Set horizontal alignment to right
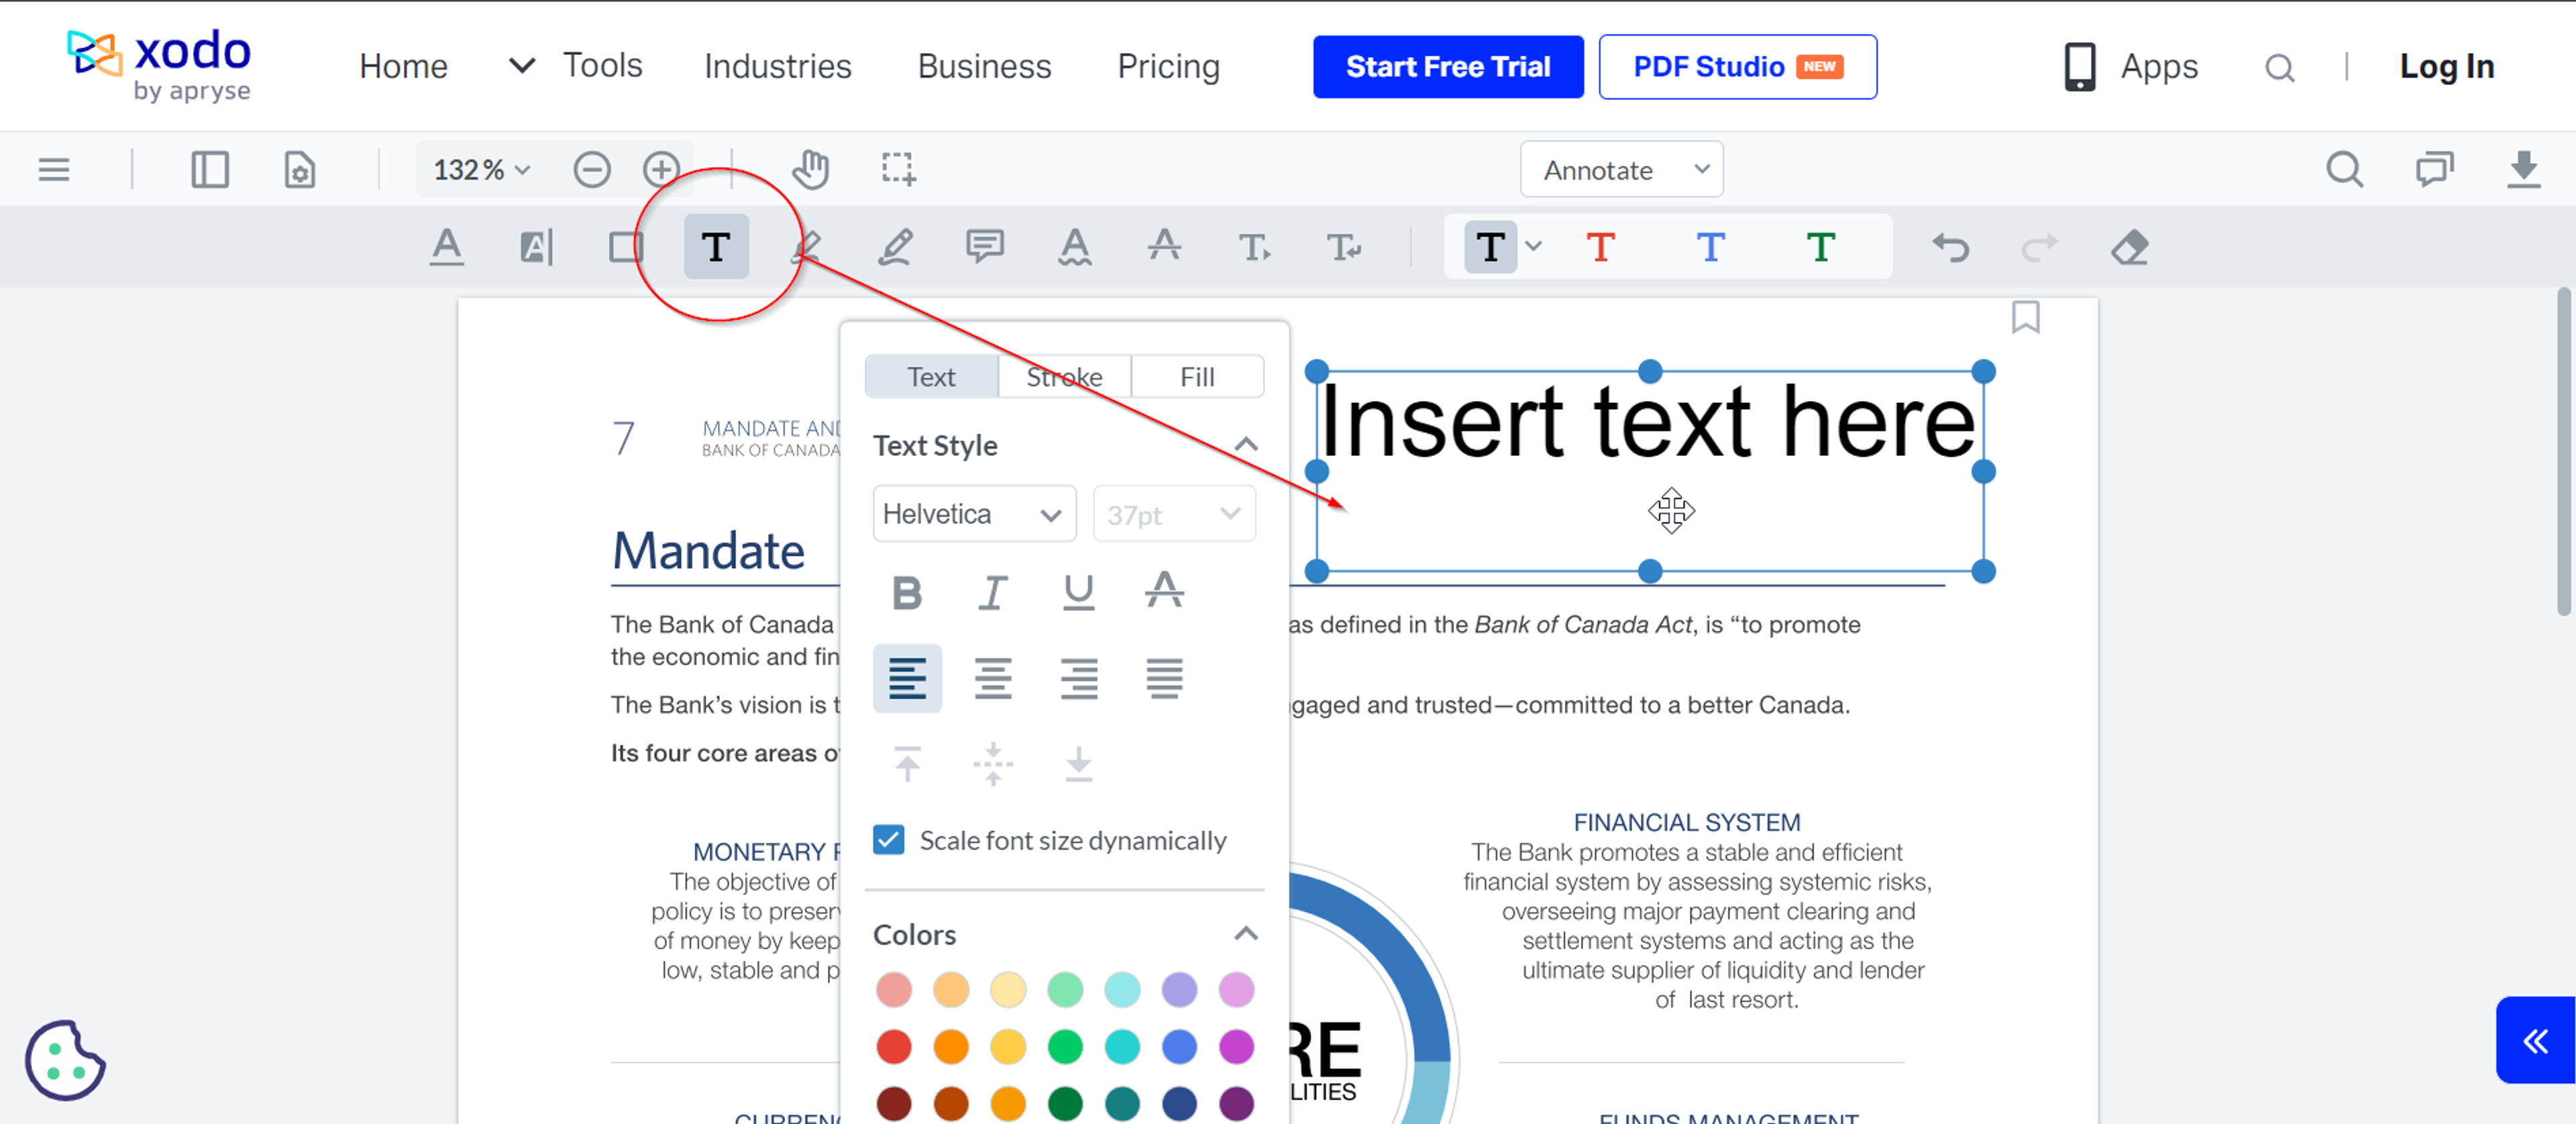 click(1078, 679)
